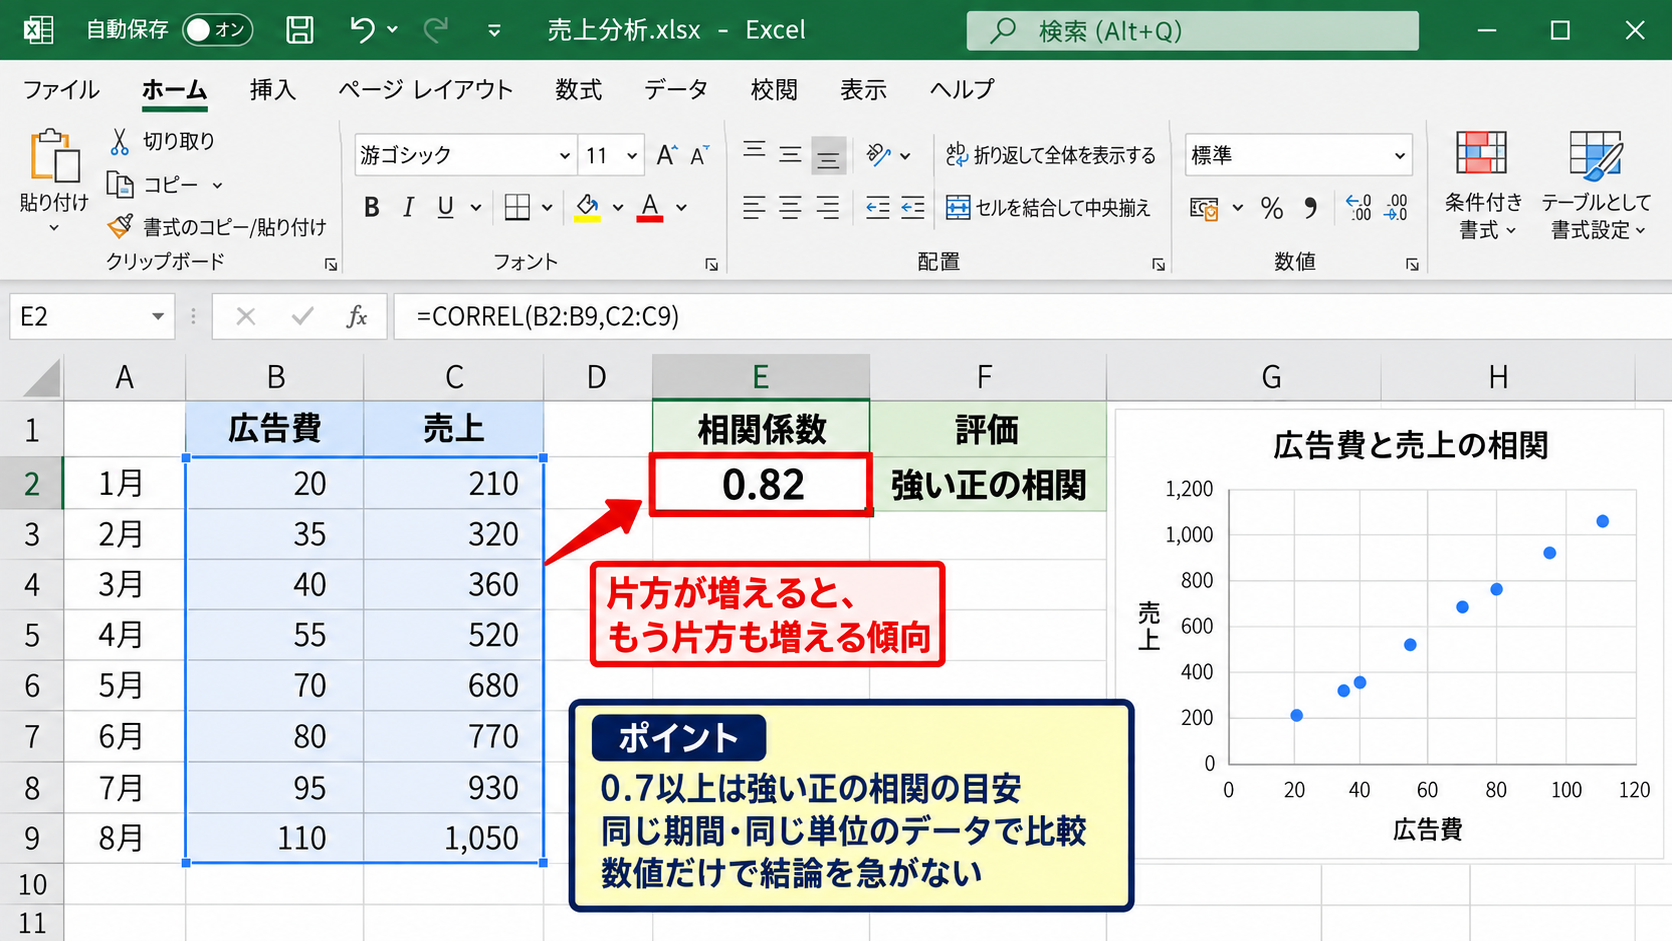Open borders dropdown arrow
Viewport: 1672px width, 941px height.
click(x=547, y=208)
